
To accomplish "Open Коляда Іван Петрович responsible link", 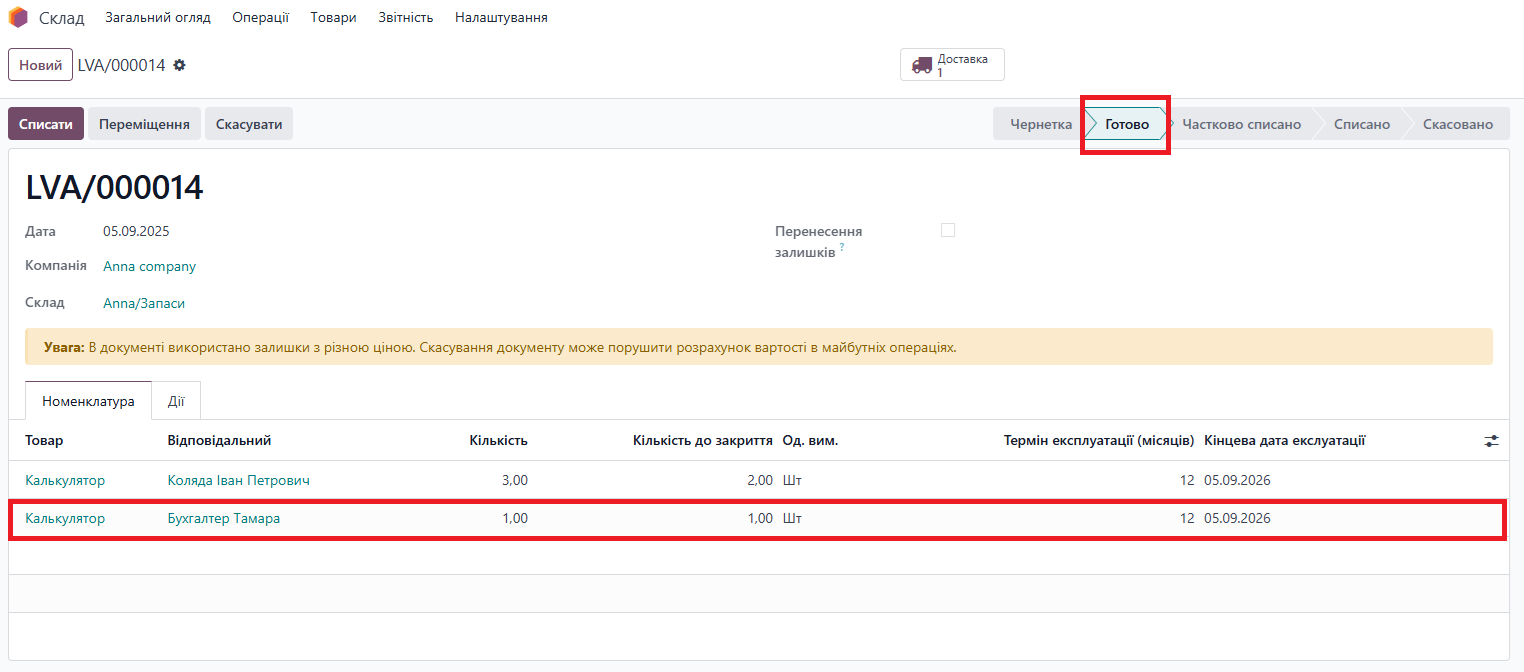I will pos(238,481).
